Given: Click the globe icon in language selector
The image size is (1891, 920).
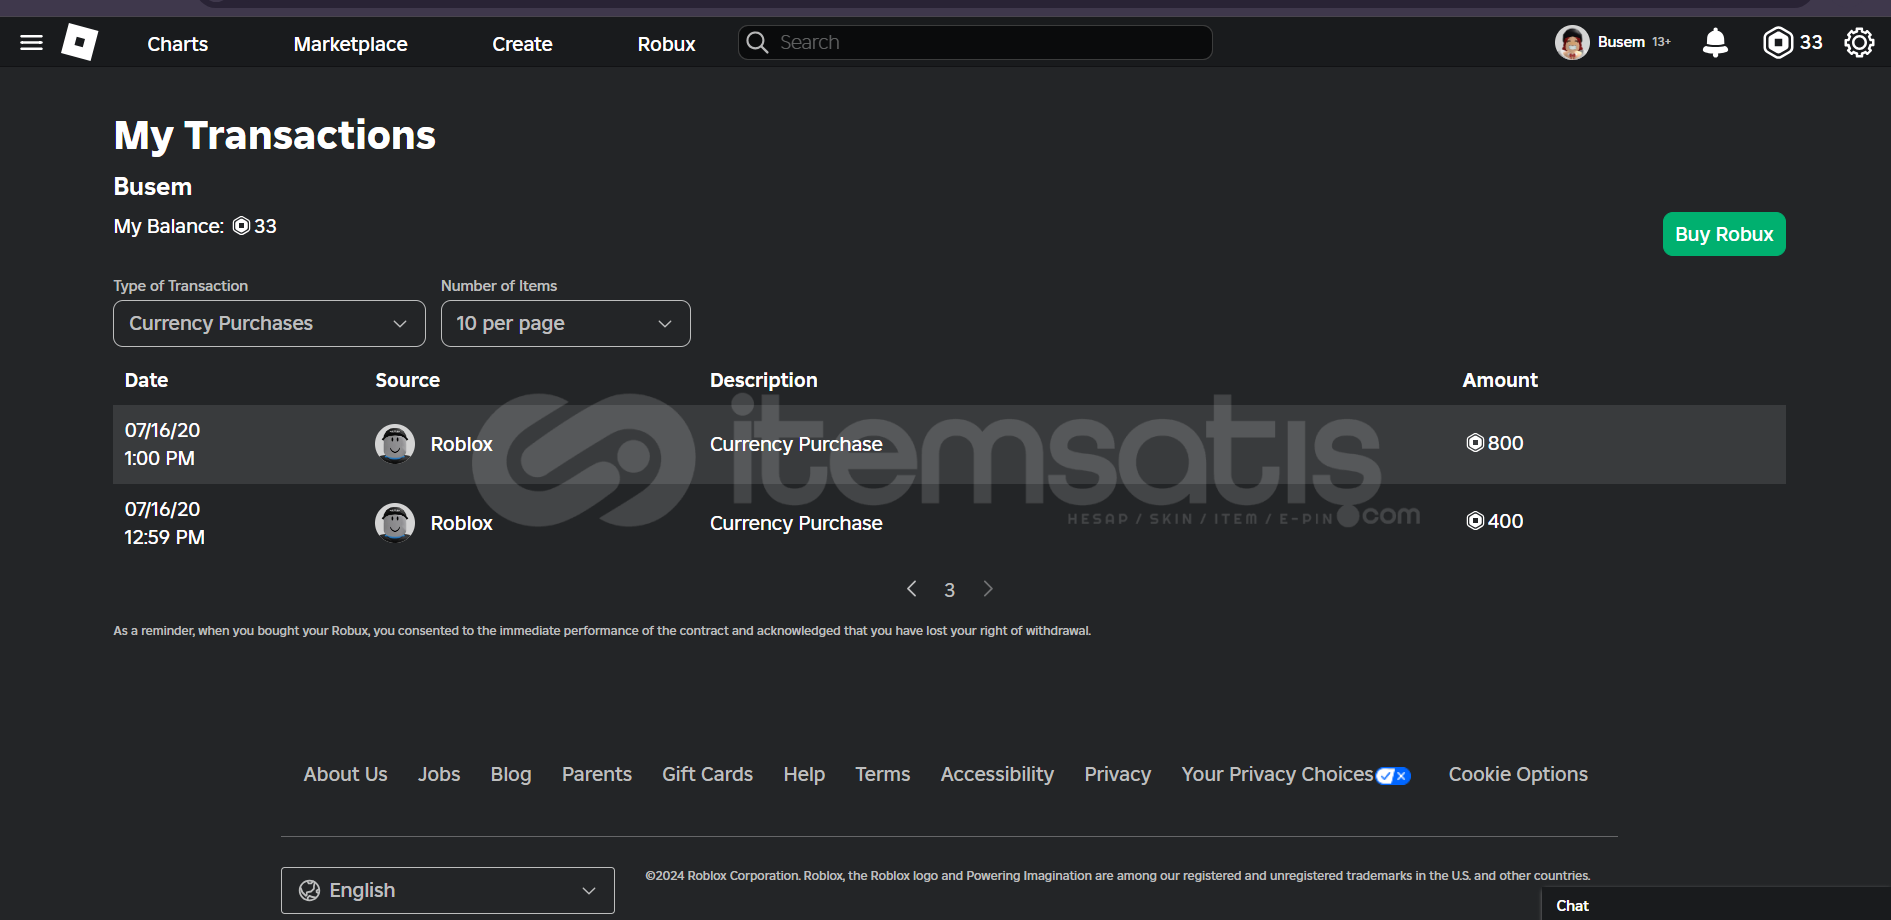Looking at the screenshot, I should click(310, 891).
